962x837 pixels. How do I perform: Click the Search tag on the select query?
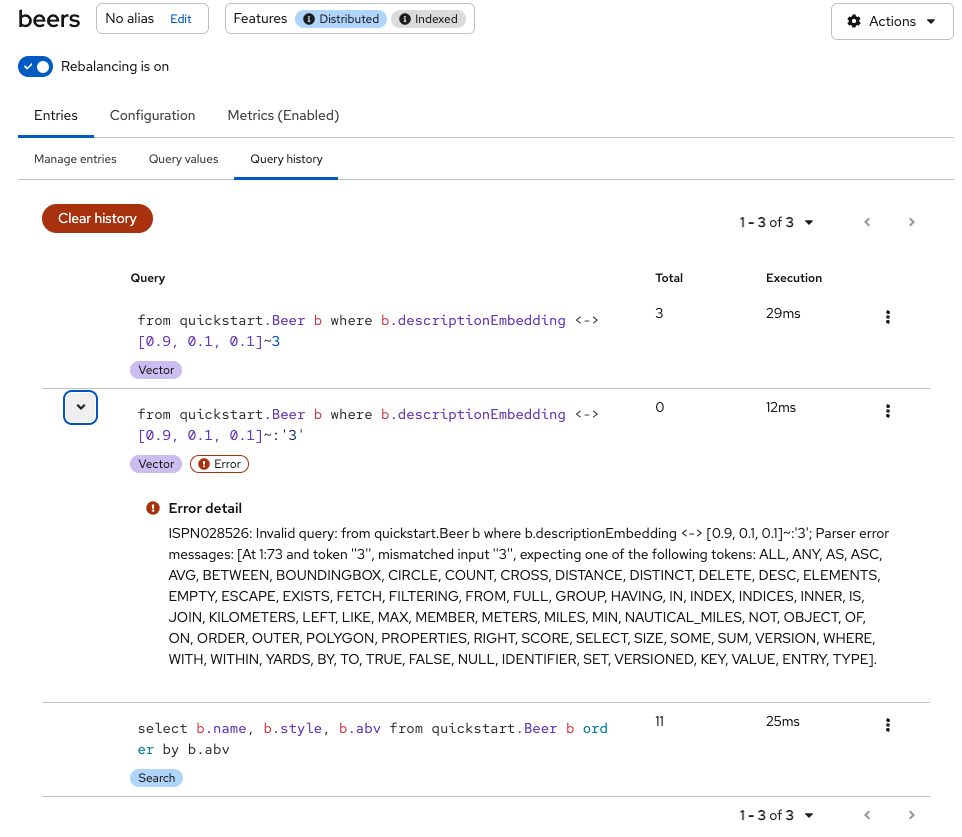[156, 778]
